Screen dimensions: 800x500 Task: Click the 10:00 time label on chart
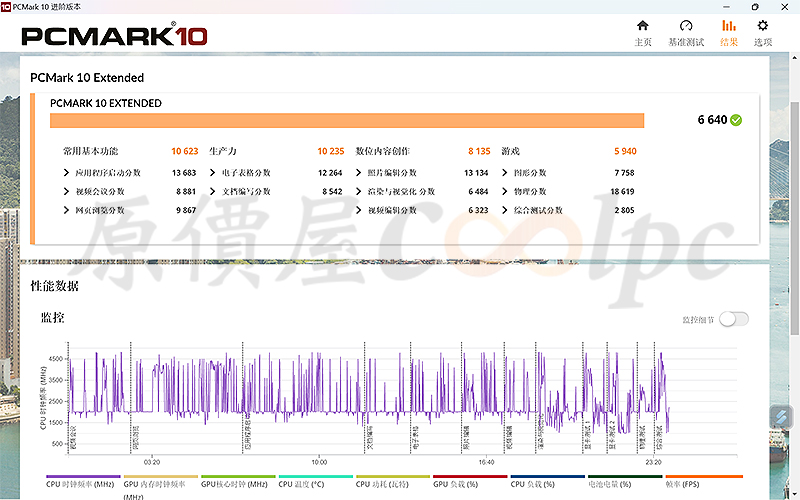pyautogui.click(x=319, y=462)
